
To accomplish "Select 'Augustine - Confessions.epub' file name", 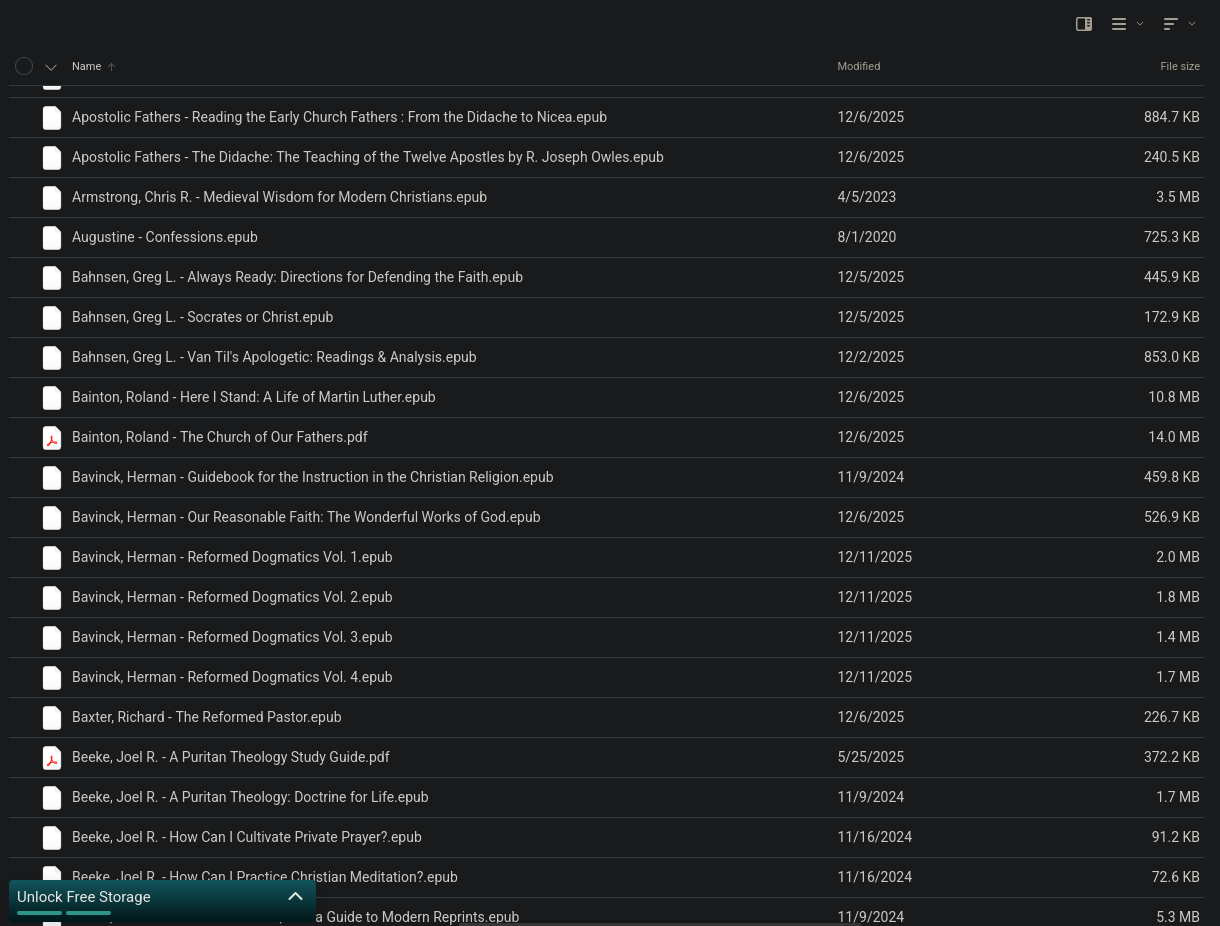I will [165, 237].
